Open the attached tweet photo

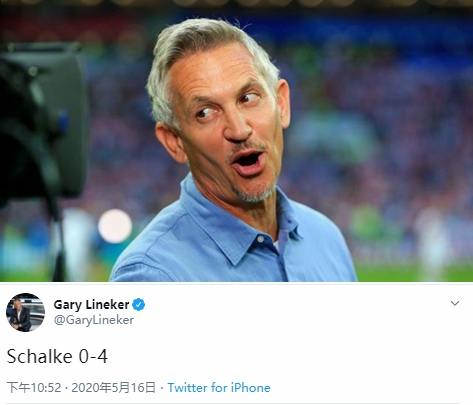236,141
